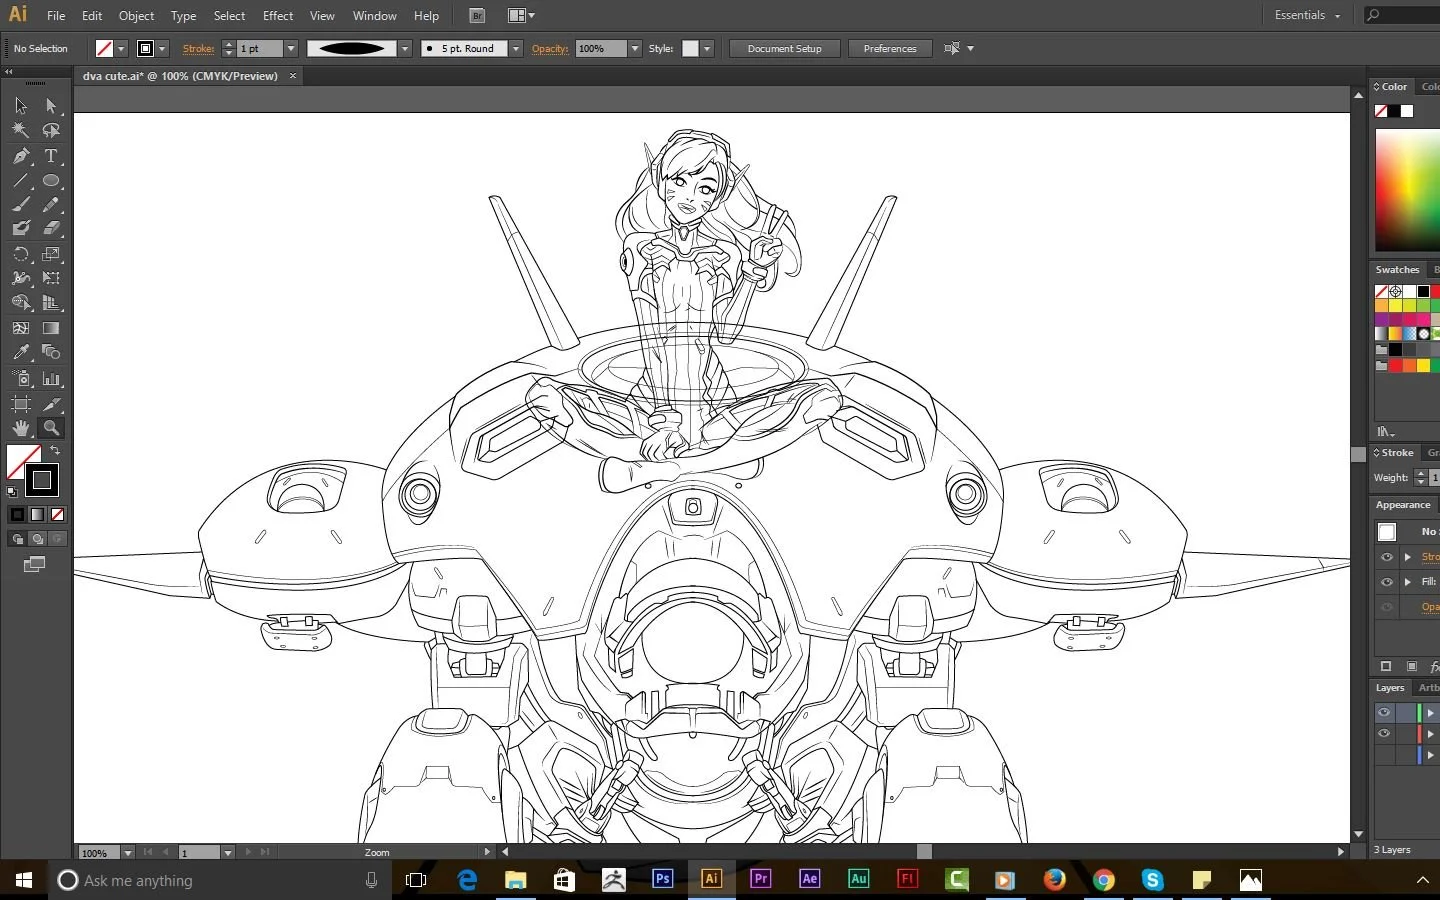Open the Effect menu
The width and height of the screenshot is (1440, 900).
click(x=278, y=15)
